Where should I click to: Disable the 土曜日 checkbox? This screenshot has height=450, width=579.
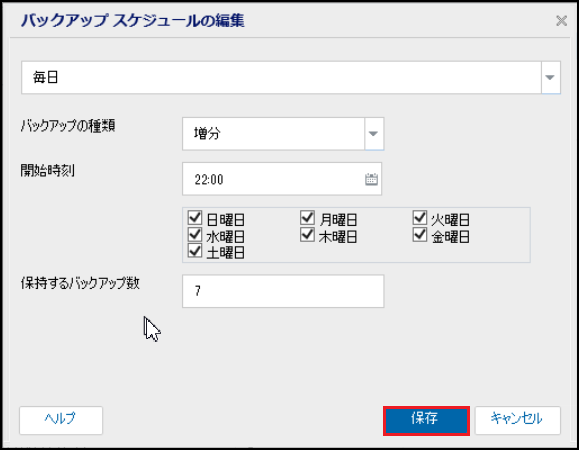[x=195, y=251]
